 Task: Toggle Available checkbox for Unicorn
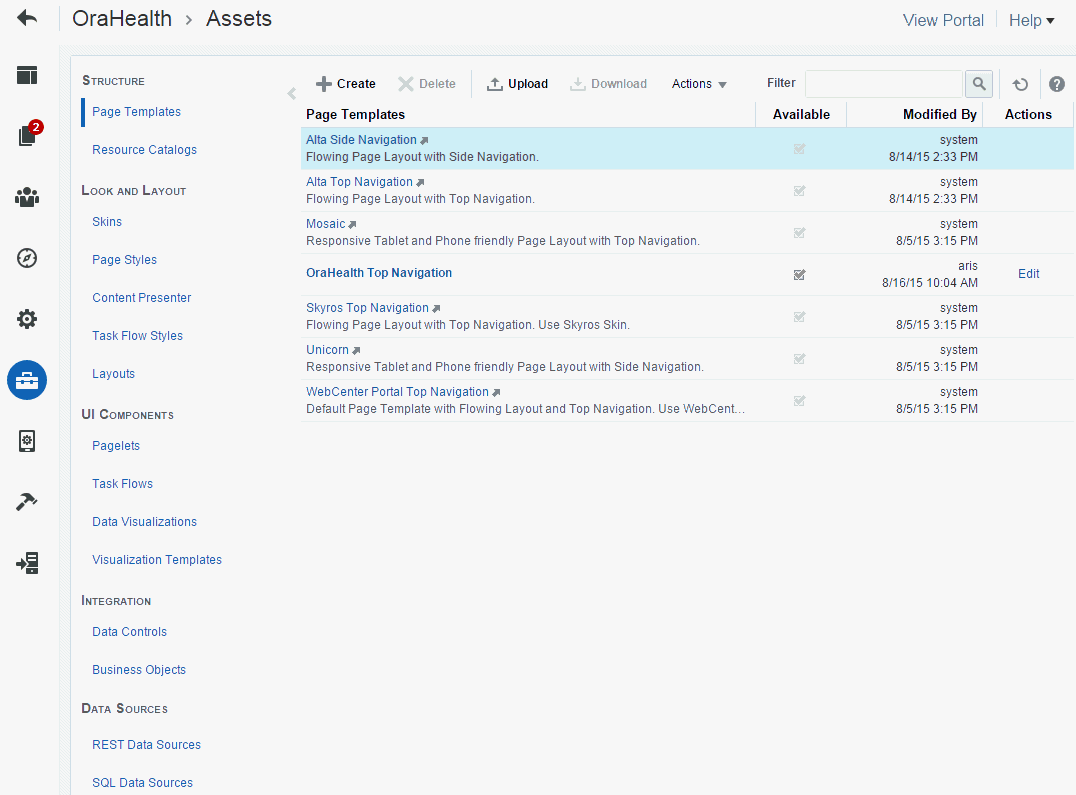point(799,358)
